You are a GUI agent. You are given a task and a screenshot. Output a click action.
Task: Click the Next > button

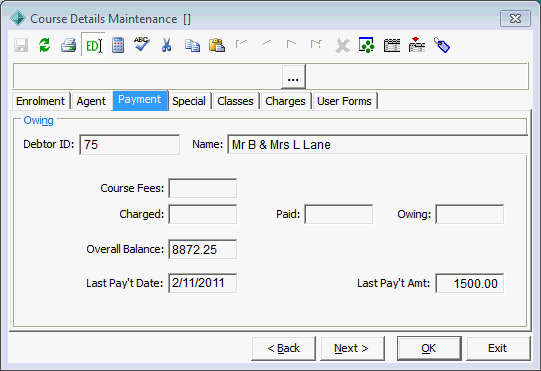pyautogui.click(x=352, y=349)
